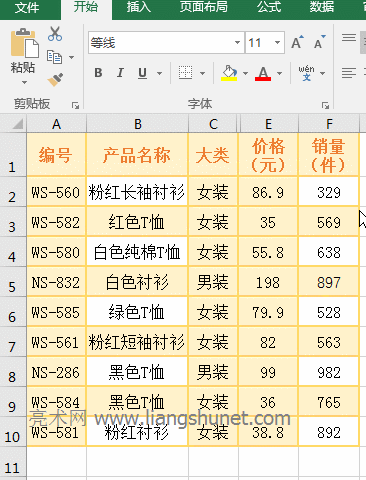Select price cell 79.9

click(268, 312)
